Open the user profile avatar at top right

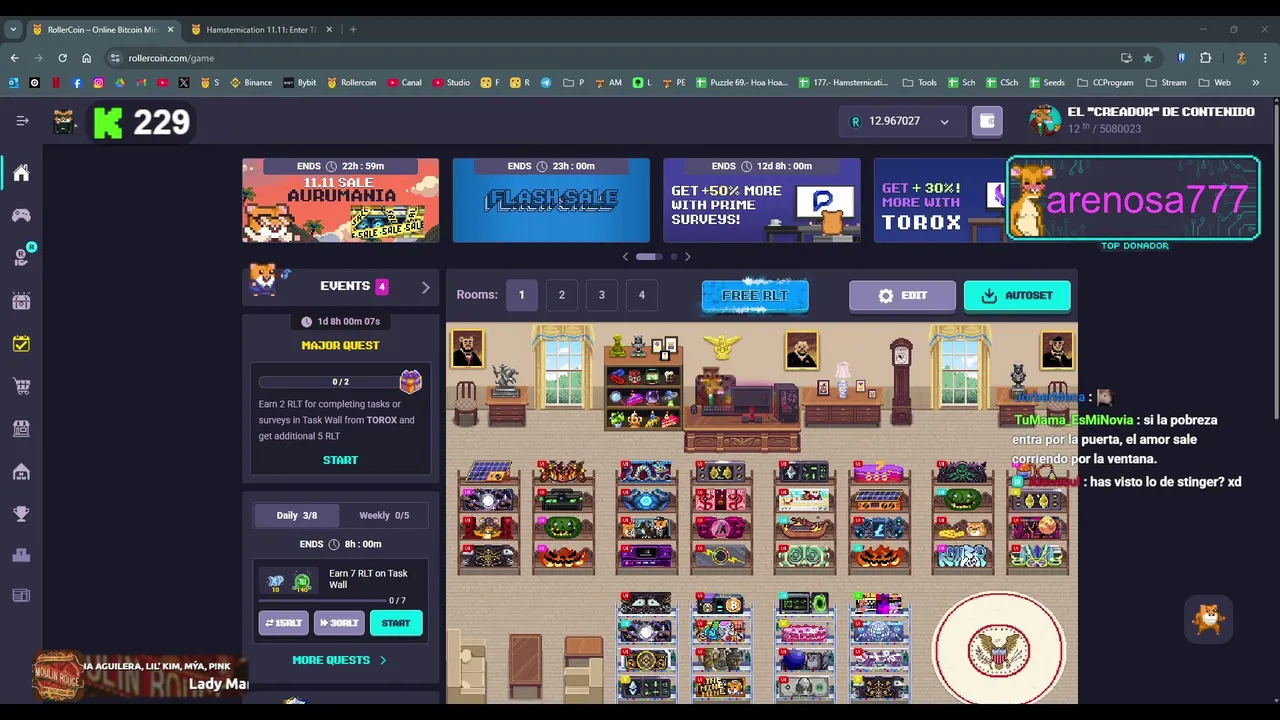click(x=1045, y=120)
